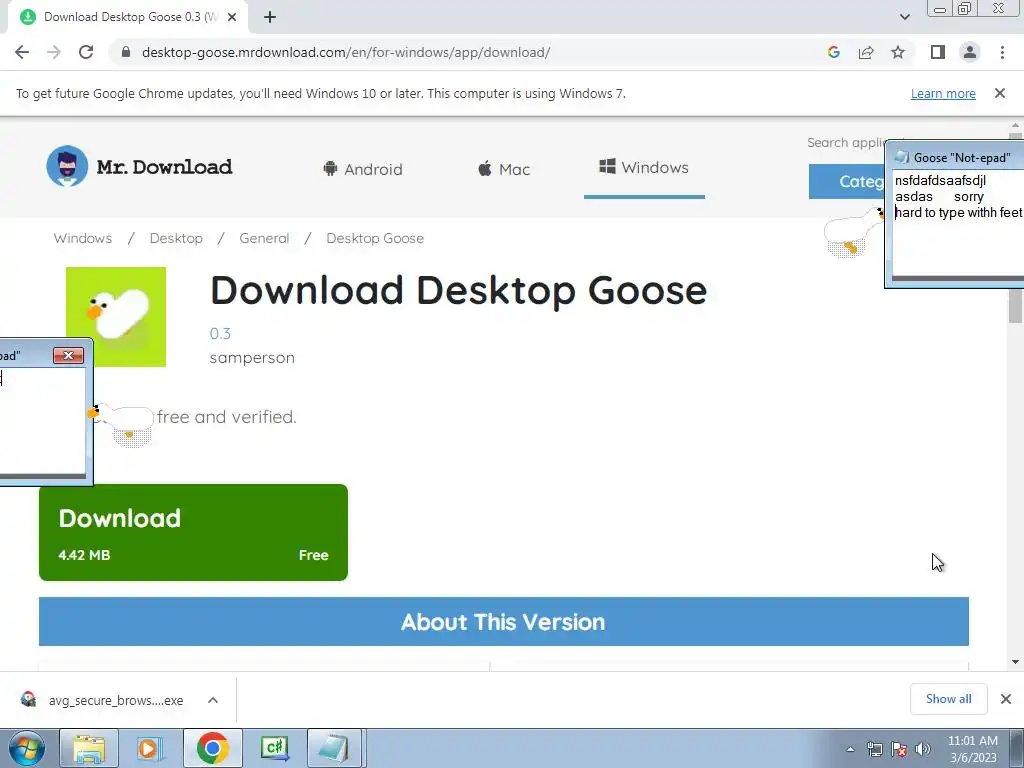Switch to the Mac section
The image size is (1024, 768).
pyautogui.click(x=504, y=169)
